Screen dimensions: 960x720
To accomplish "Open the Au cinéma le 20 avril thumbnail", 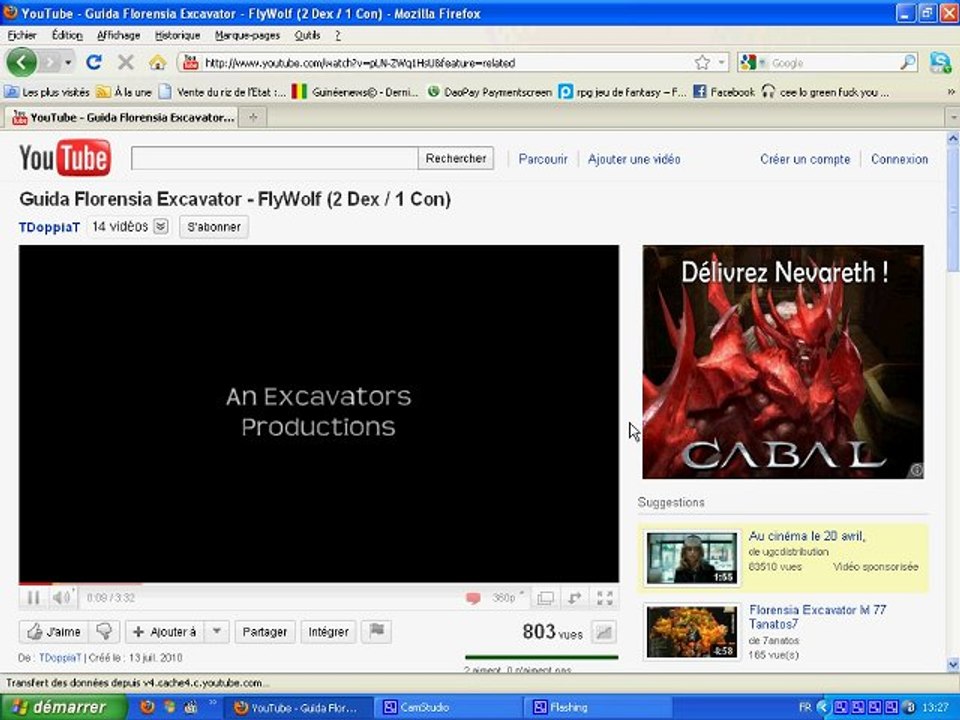I will (x=692, y=558).
